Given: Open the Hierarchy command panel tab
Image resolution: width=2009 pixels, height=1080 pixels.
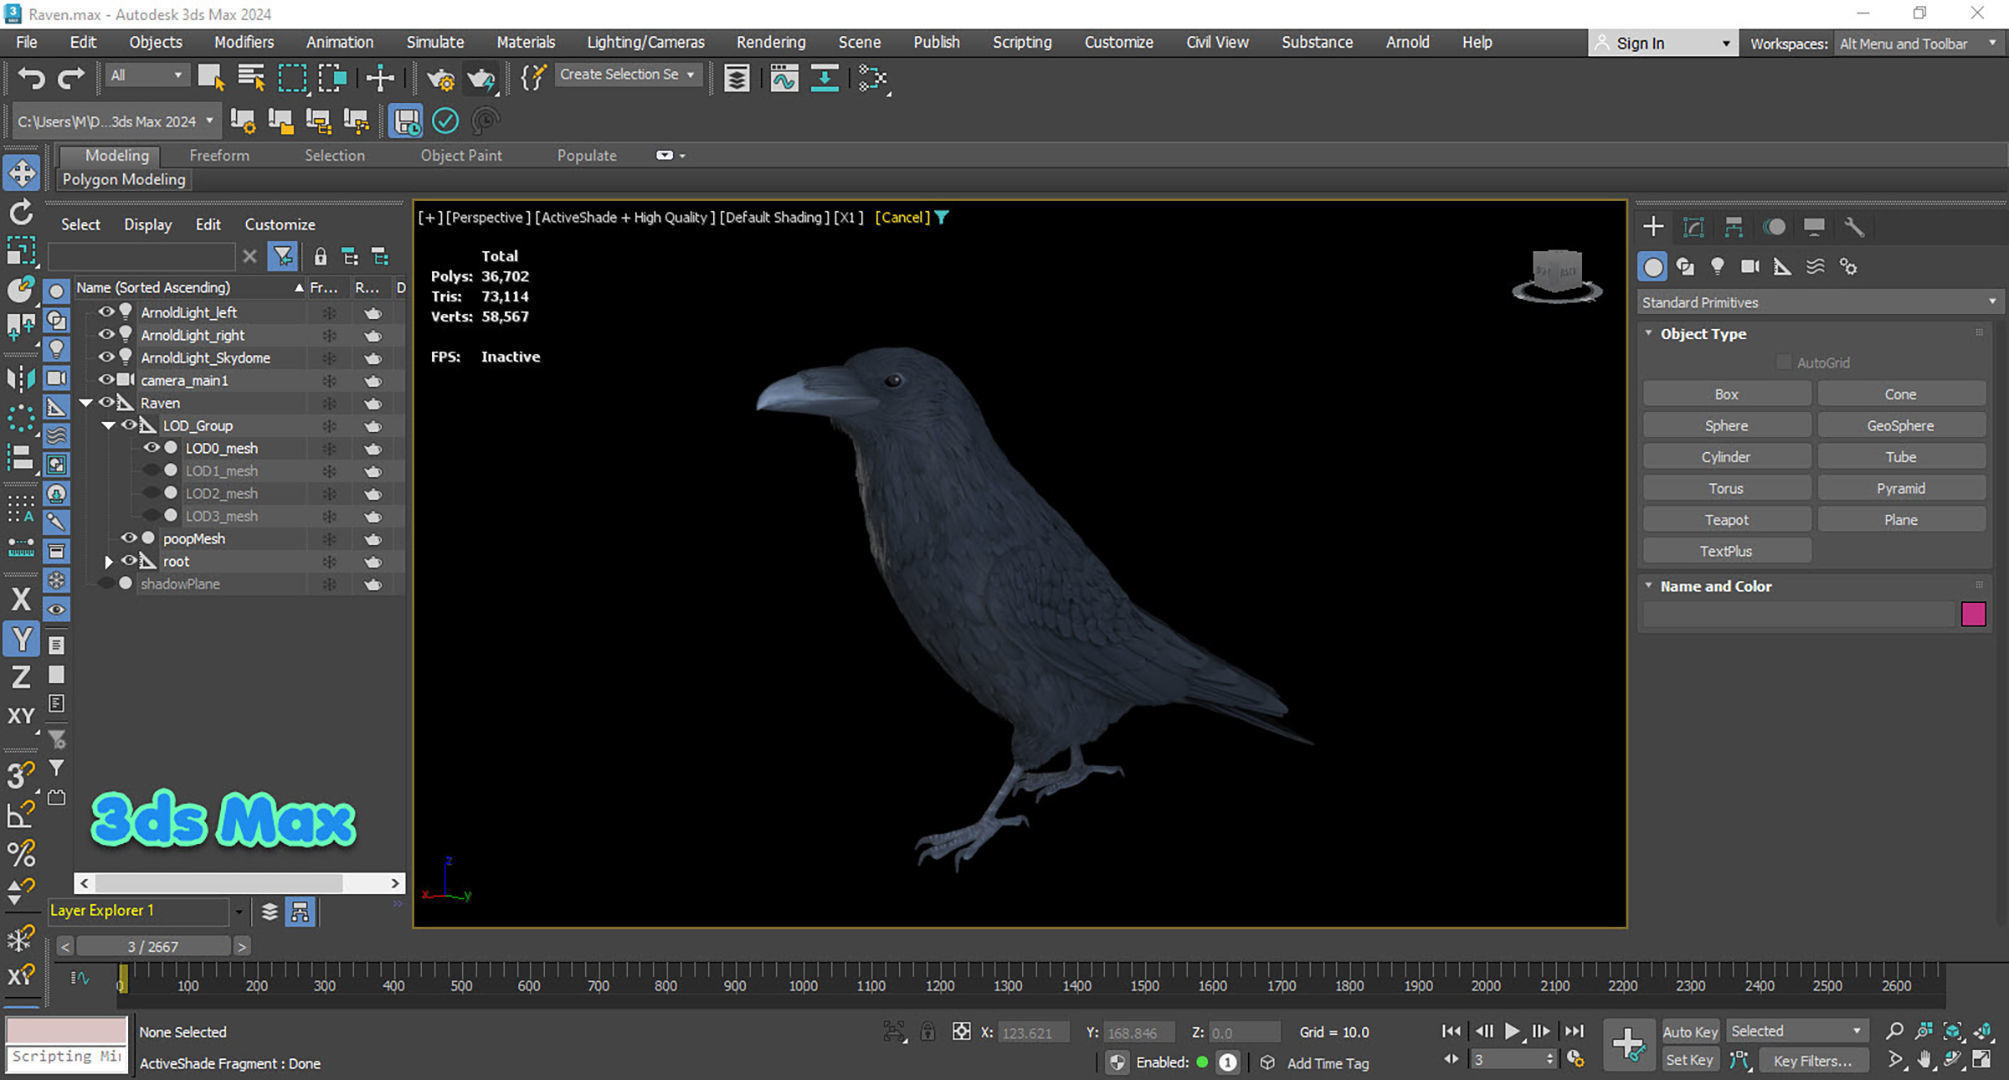Looking at the screenshot, I should click(1733, 227).
